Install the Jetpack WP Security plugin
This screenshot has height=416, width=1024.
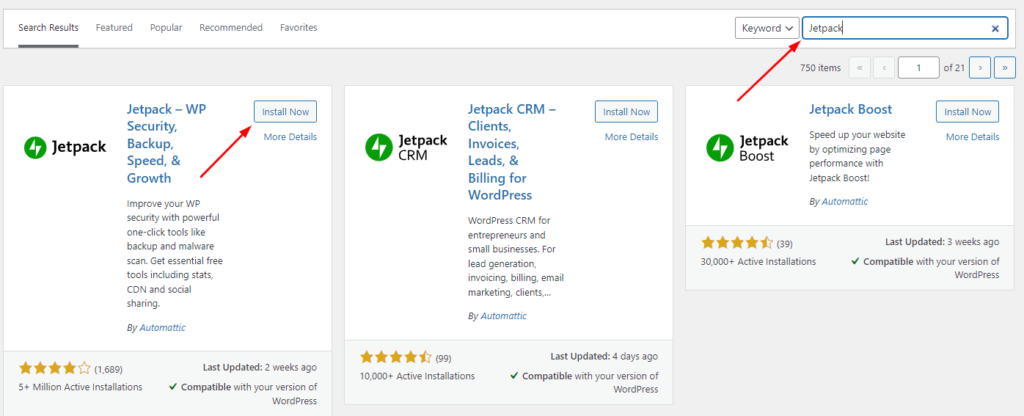[x=285, y=112]
